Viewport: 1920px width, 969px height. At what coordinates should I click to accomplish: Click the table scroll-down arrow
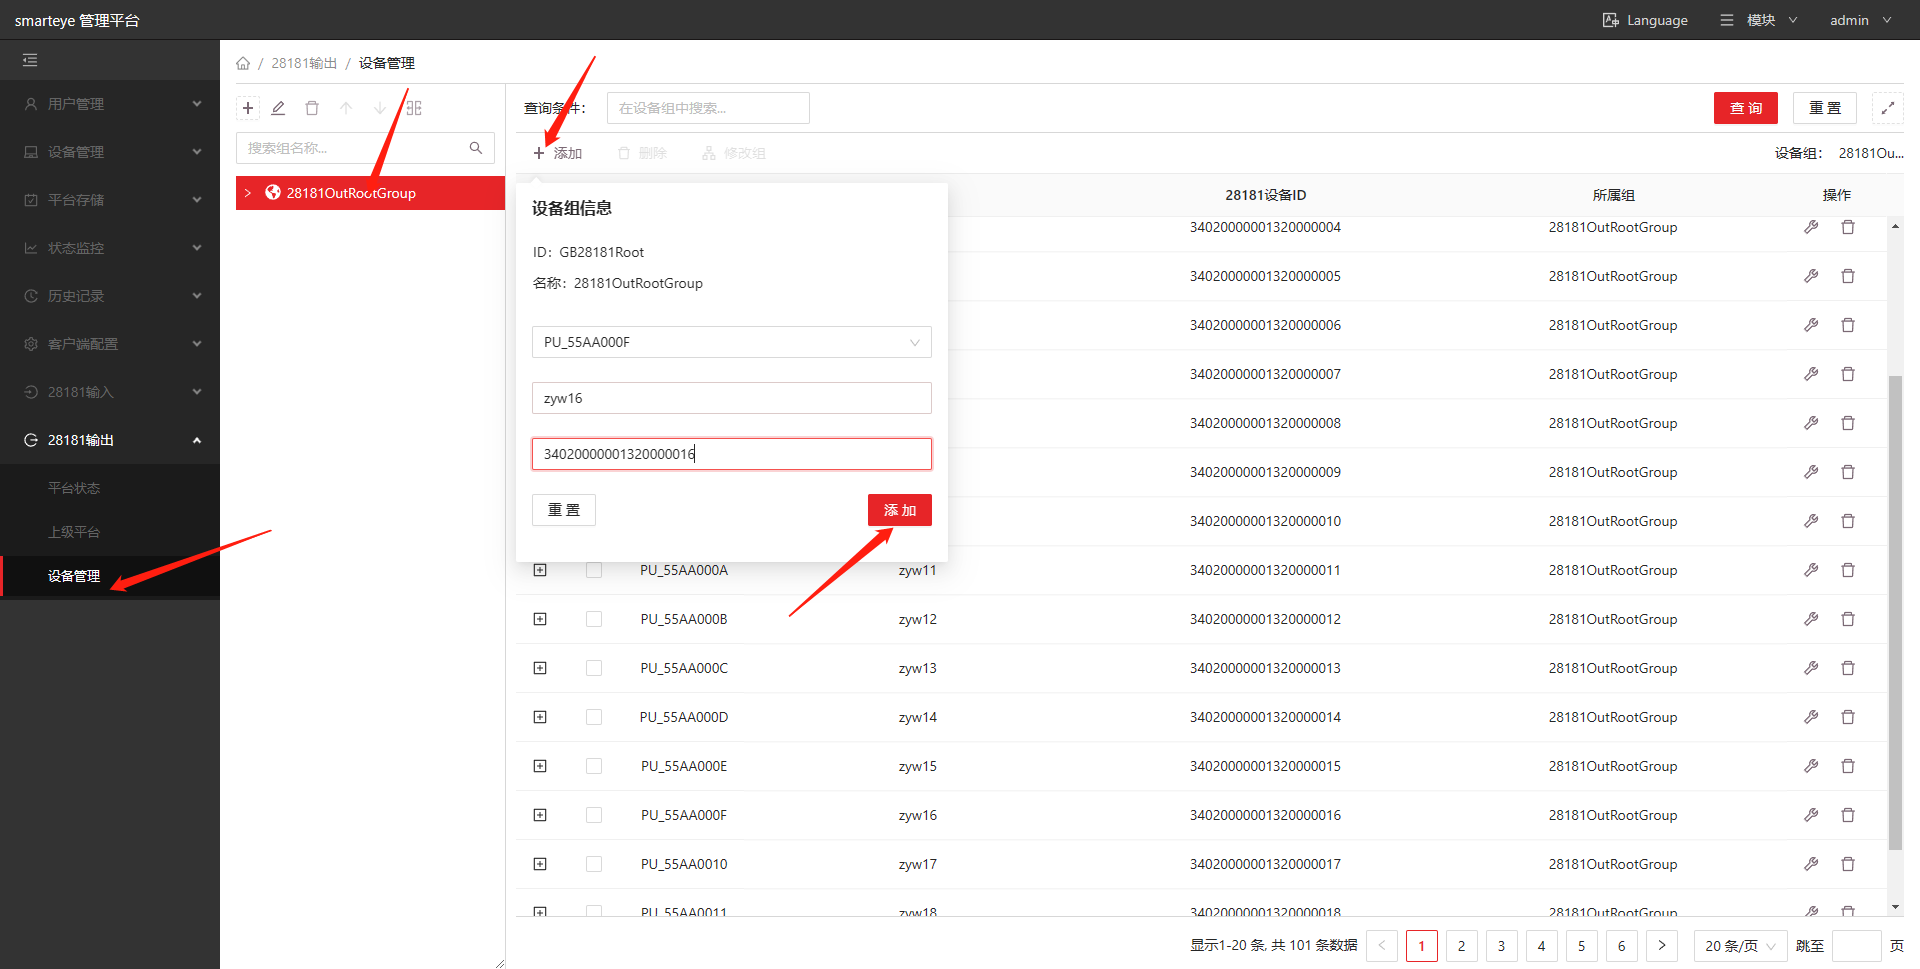(x=1895, y=907)
